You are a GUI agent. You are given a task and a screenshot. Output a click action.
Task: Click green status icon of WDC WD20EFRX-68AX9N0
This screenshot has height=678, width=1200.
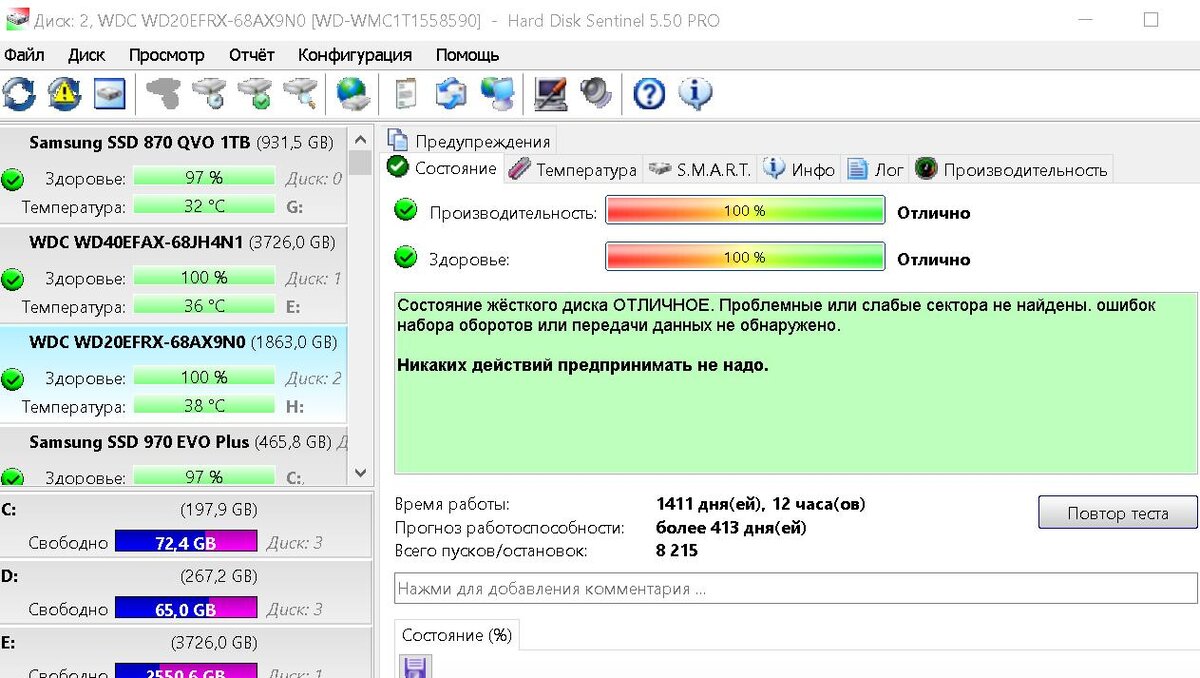coord(12,379)
